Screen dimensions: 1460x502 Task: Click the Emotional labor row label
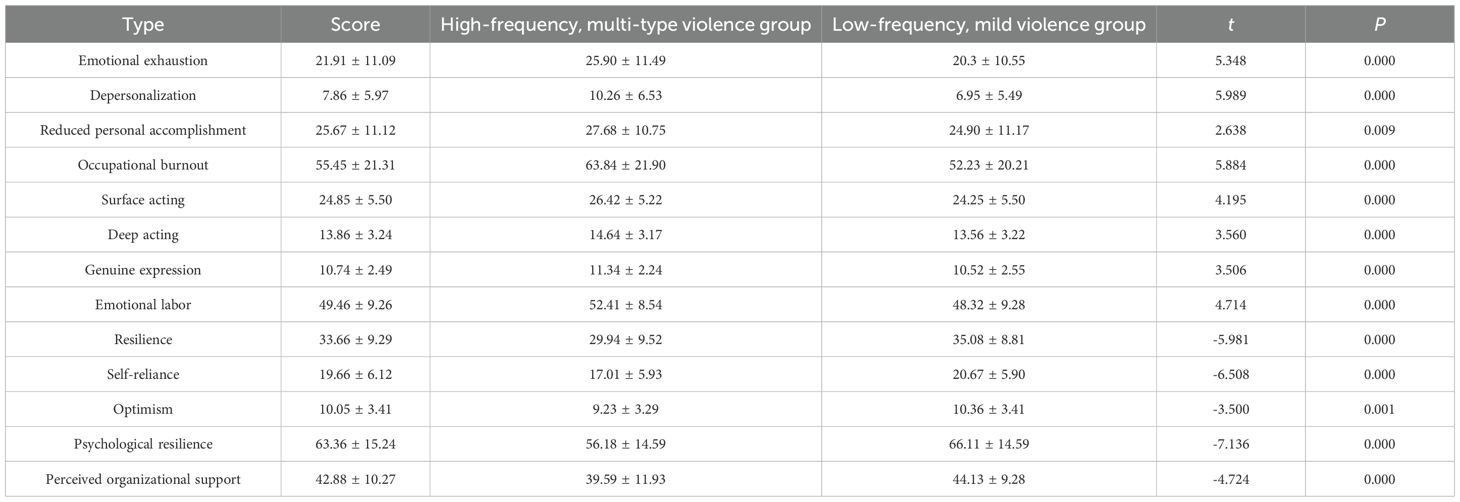[x=143, y=305]
